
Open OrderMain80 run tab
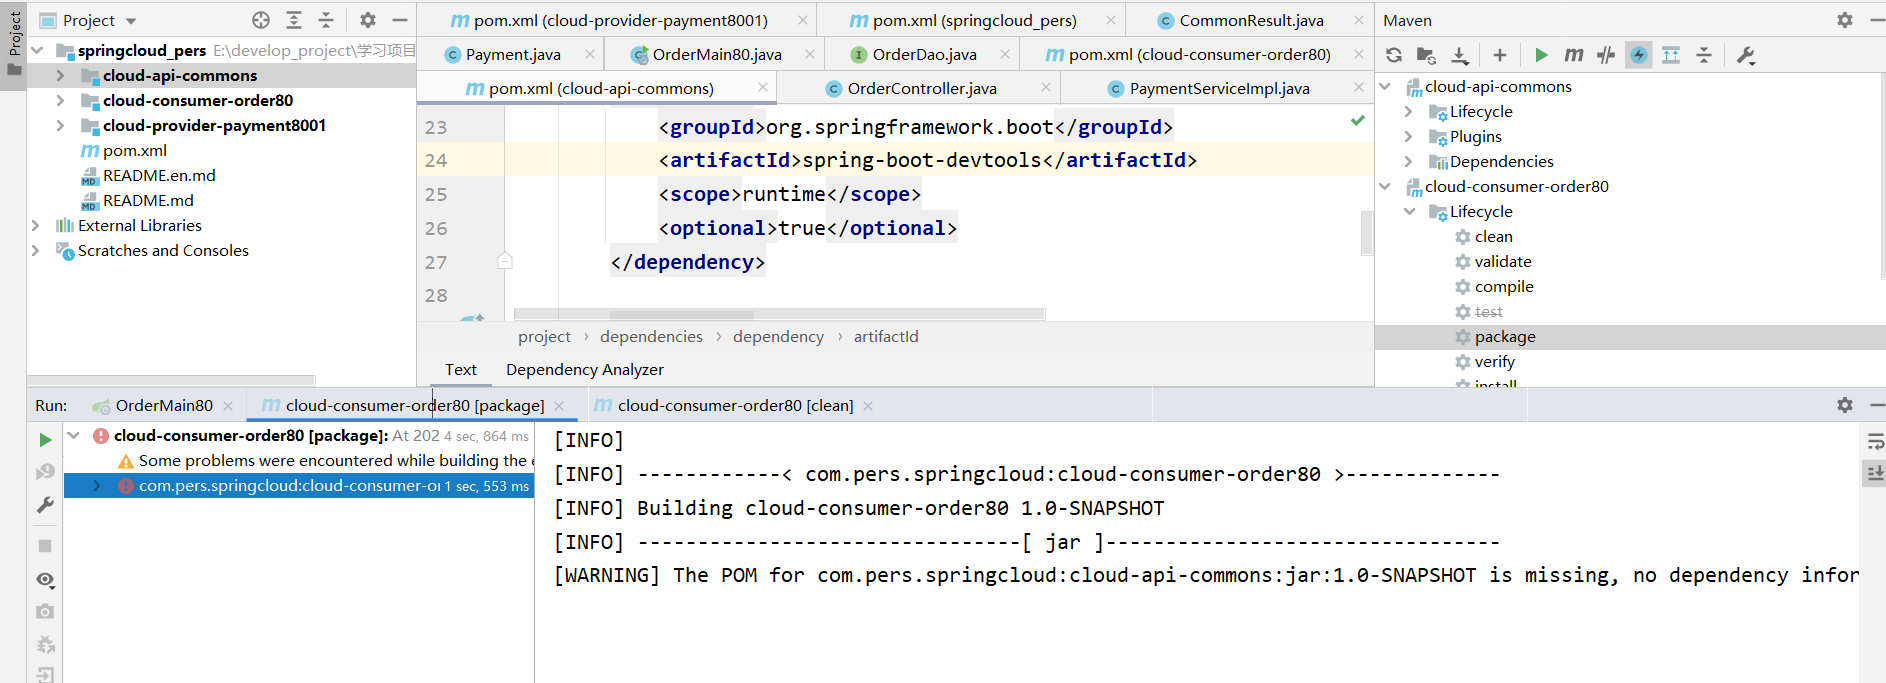[164, 405]
